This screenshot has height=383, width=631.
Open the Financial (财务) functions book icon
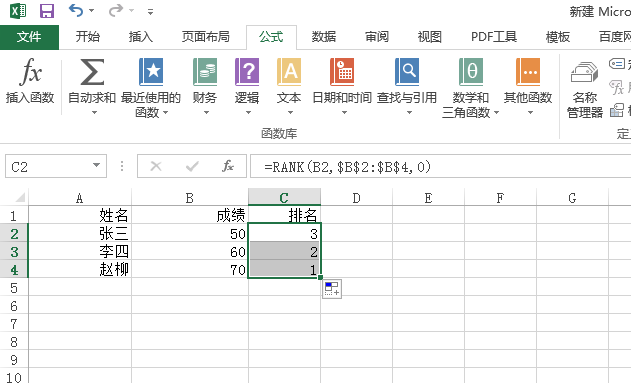click(x=205, y=72)
